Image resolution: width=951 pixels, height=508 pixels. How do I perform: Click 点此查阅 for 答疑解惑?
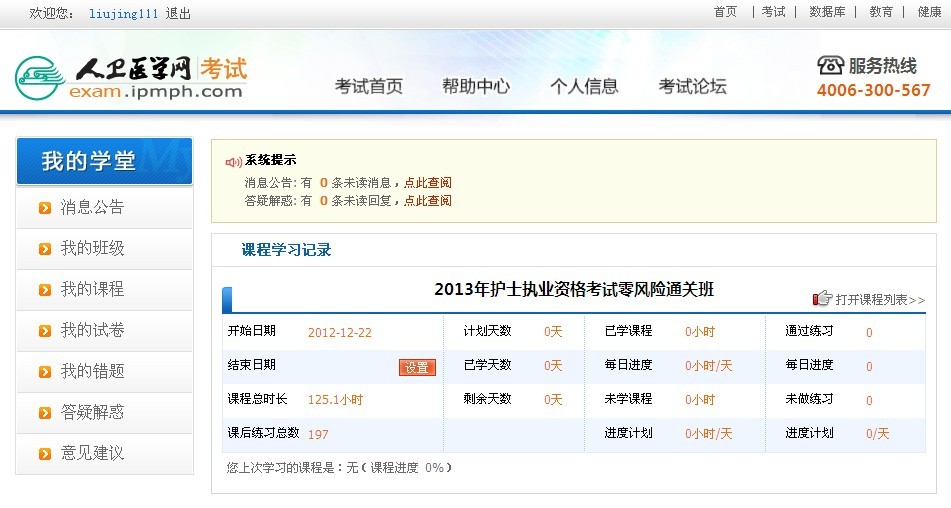[x=428, y=201]
